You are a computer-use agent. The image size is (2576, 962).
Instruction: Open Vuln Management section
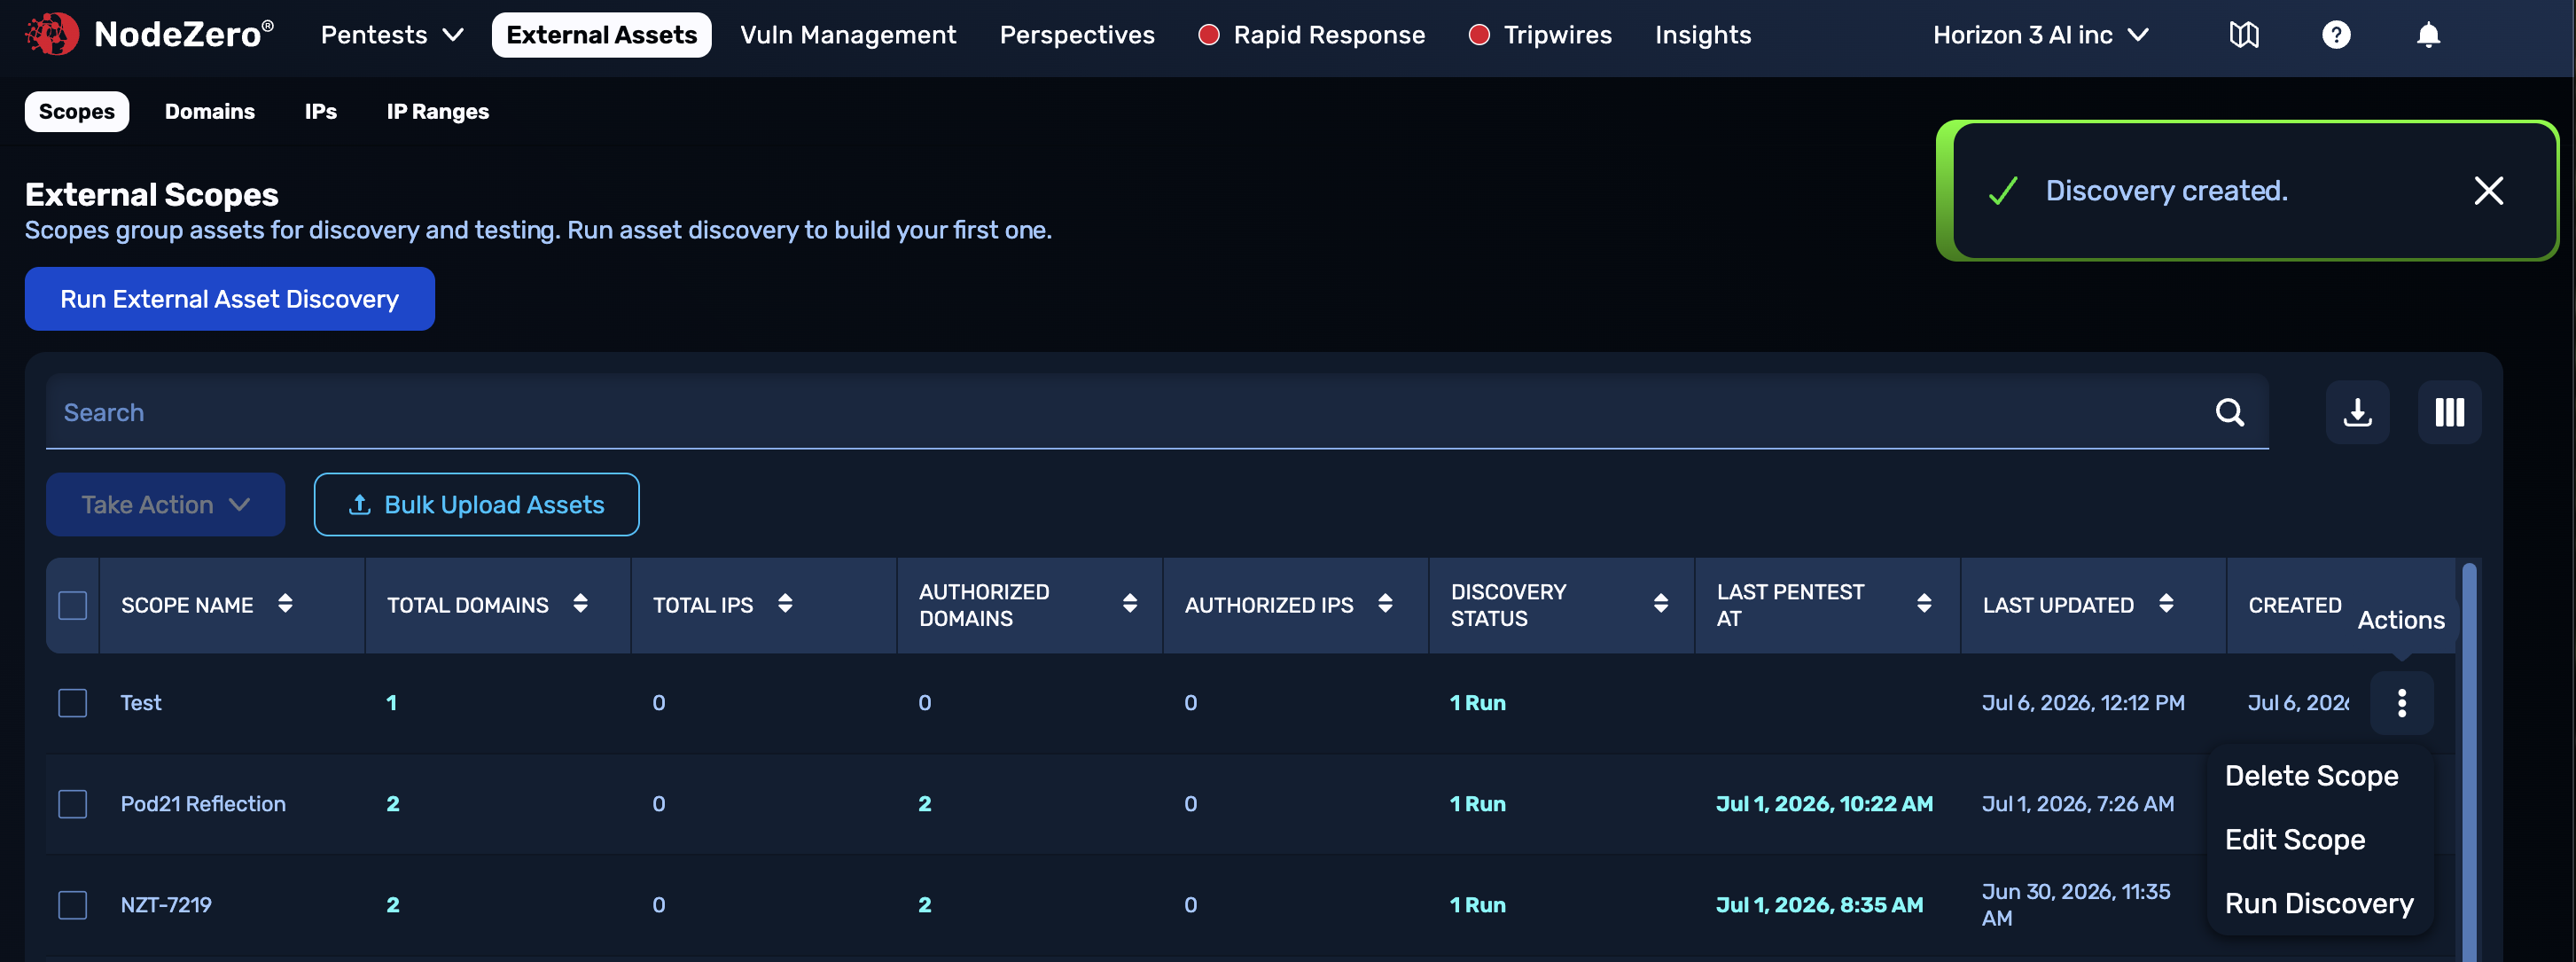[848, 35]
